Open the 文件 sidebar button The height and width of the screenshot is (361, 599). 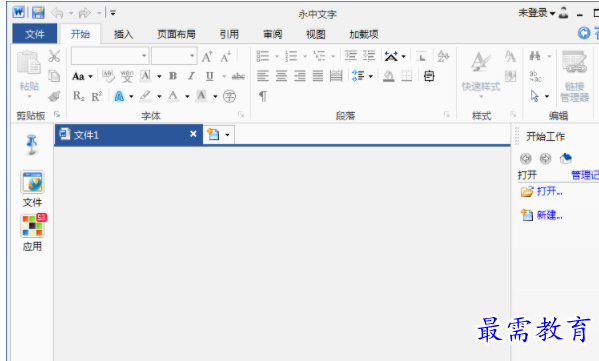32,189
